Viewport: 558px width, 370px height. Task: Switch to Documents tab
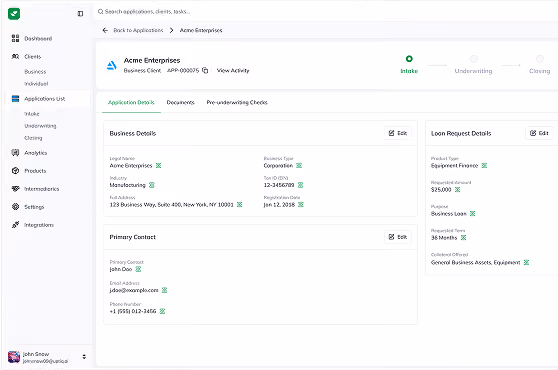[x=180, y=102]
